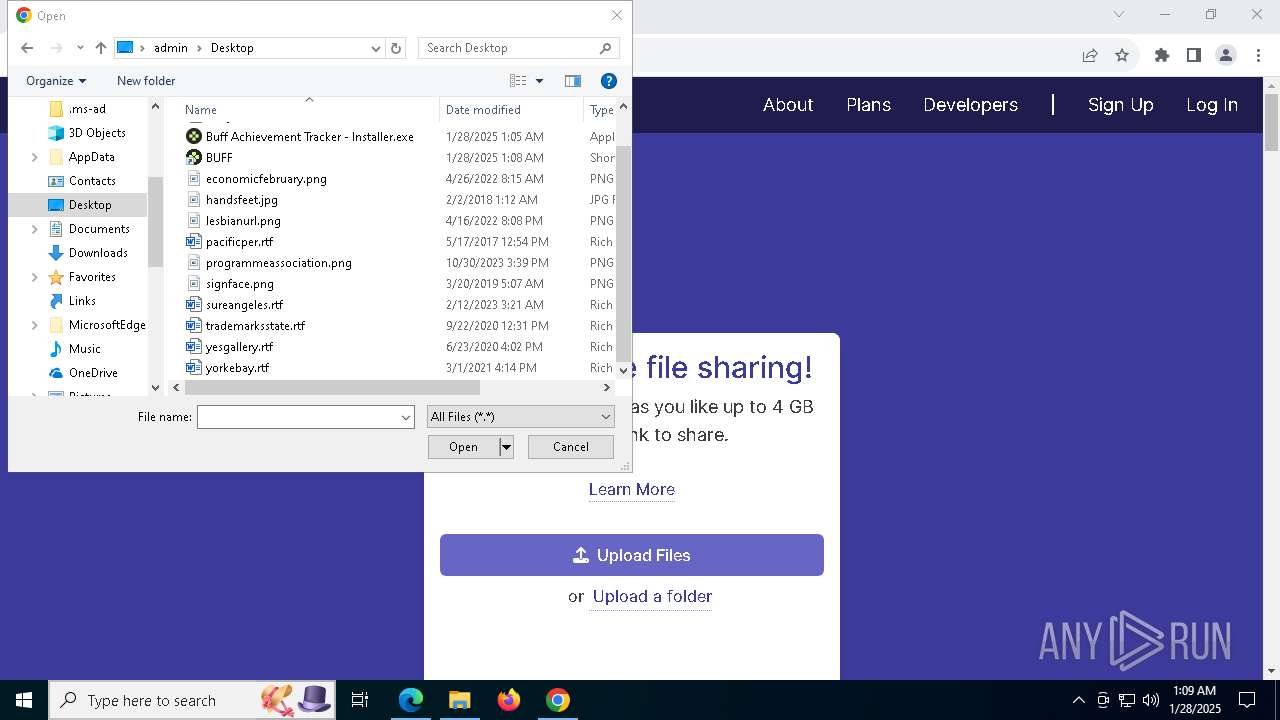This screenshot has height=720, width=1280.
Task: Open Chrome extensions puzzle icon
Action: (1161, 55)
